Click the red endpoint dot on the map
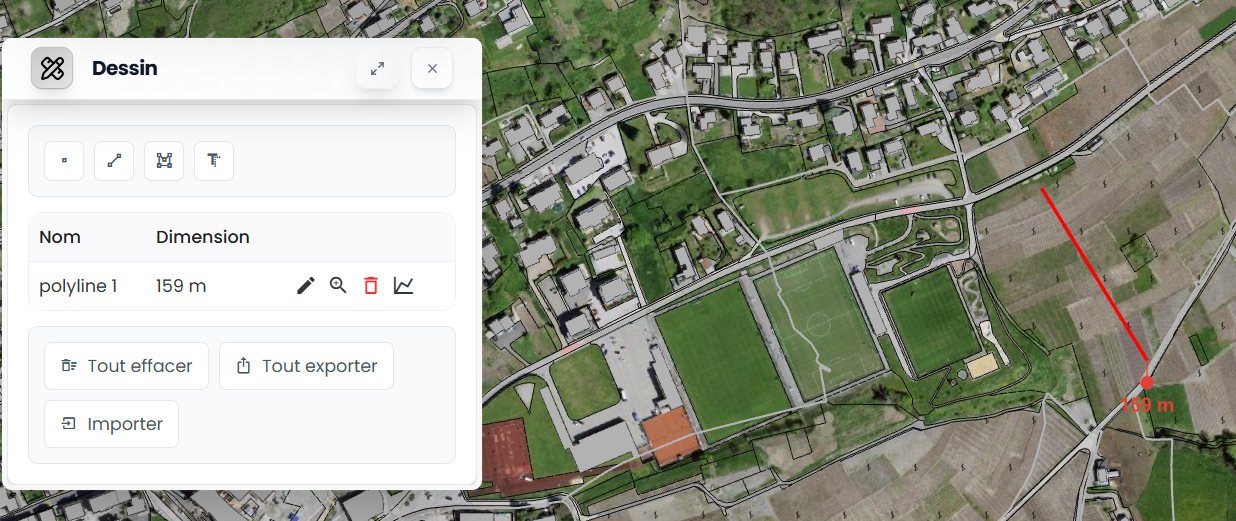This screenshot has height=521, width=1236. 1147,382
